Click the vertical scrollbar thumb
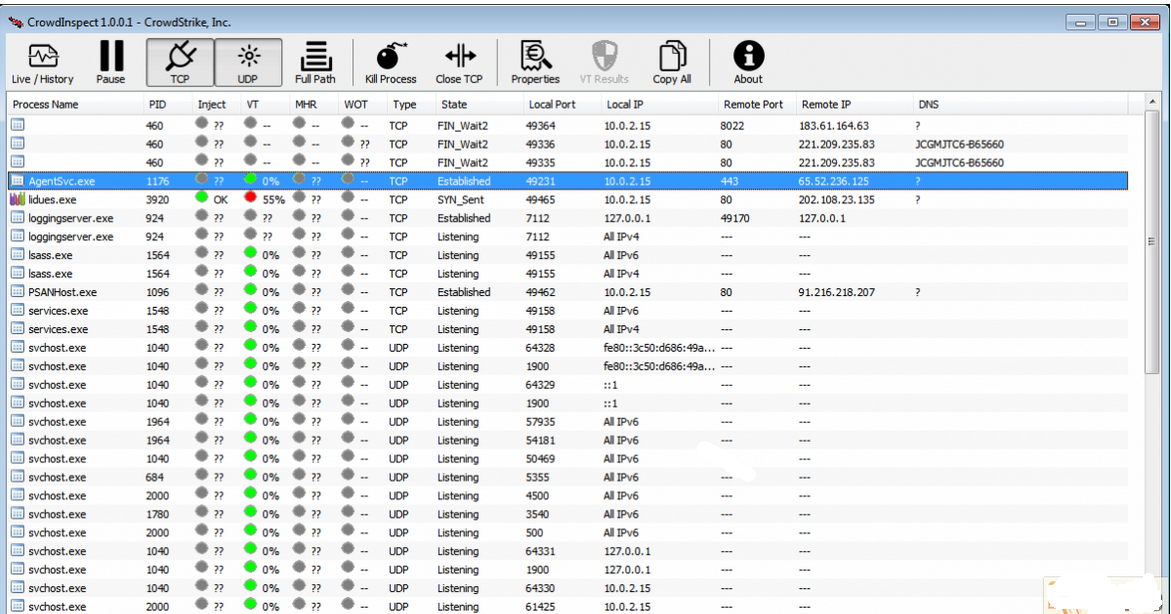The width and height of the screenshot is (1171, 614). click(1151, 242)
